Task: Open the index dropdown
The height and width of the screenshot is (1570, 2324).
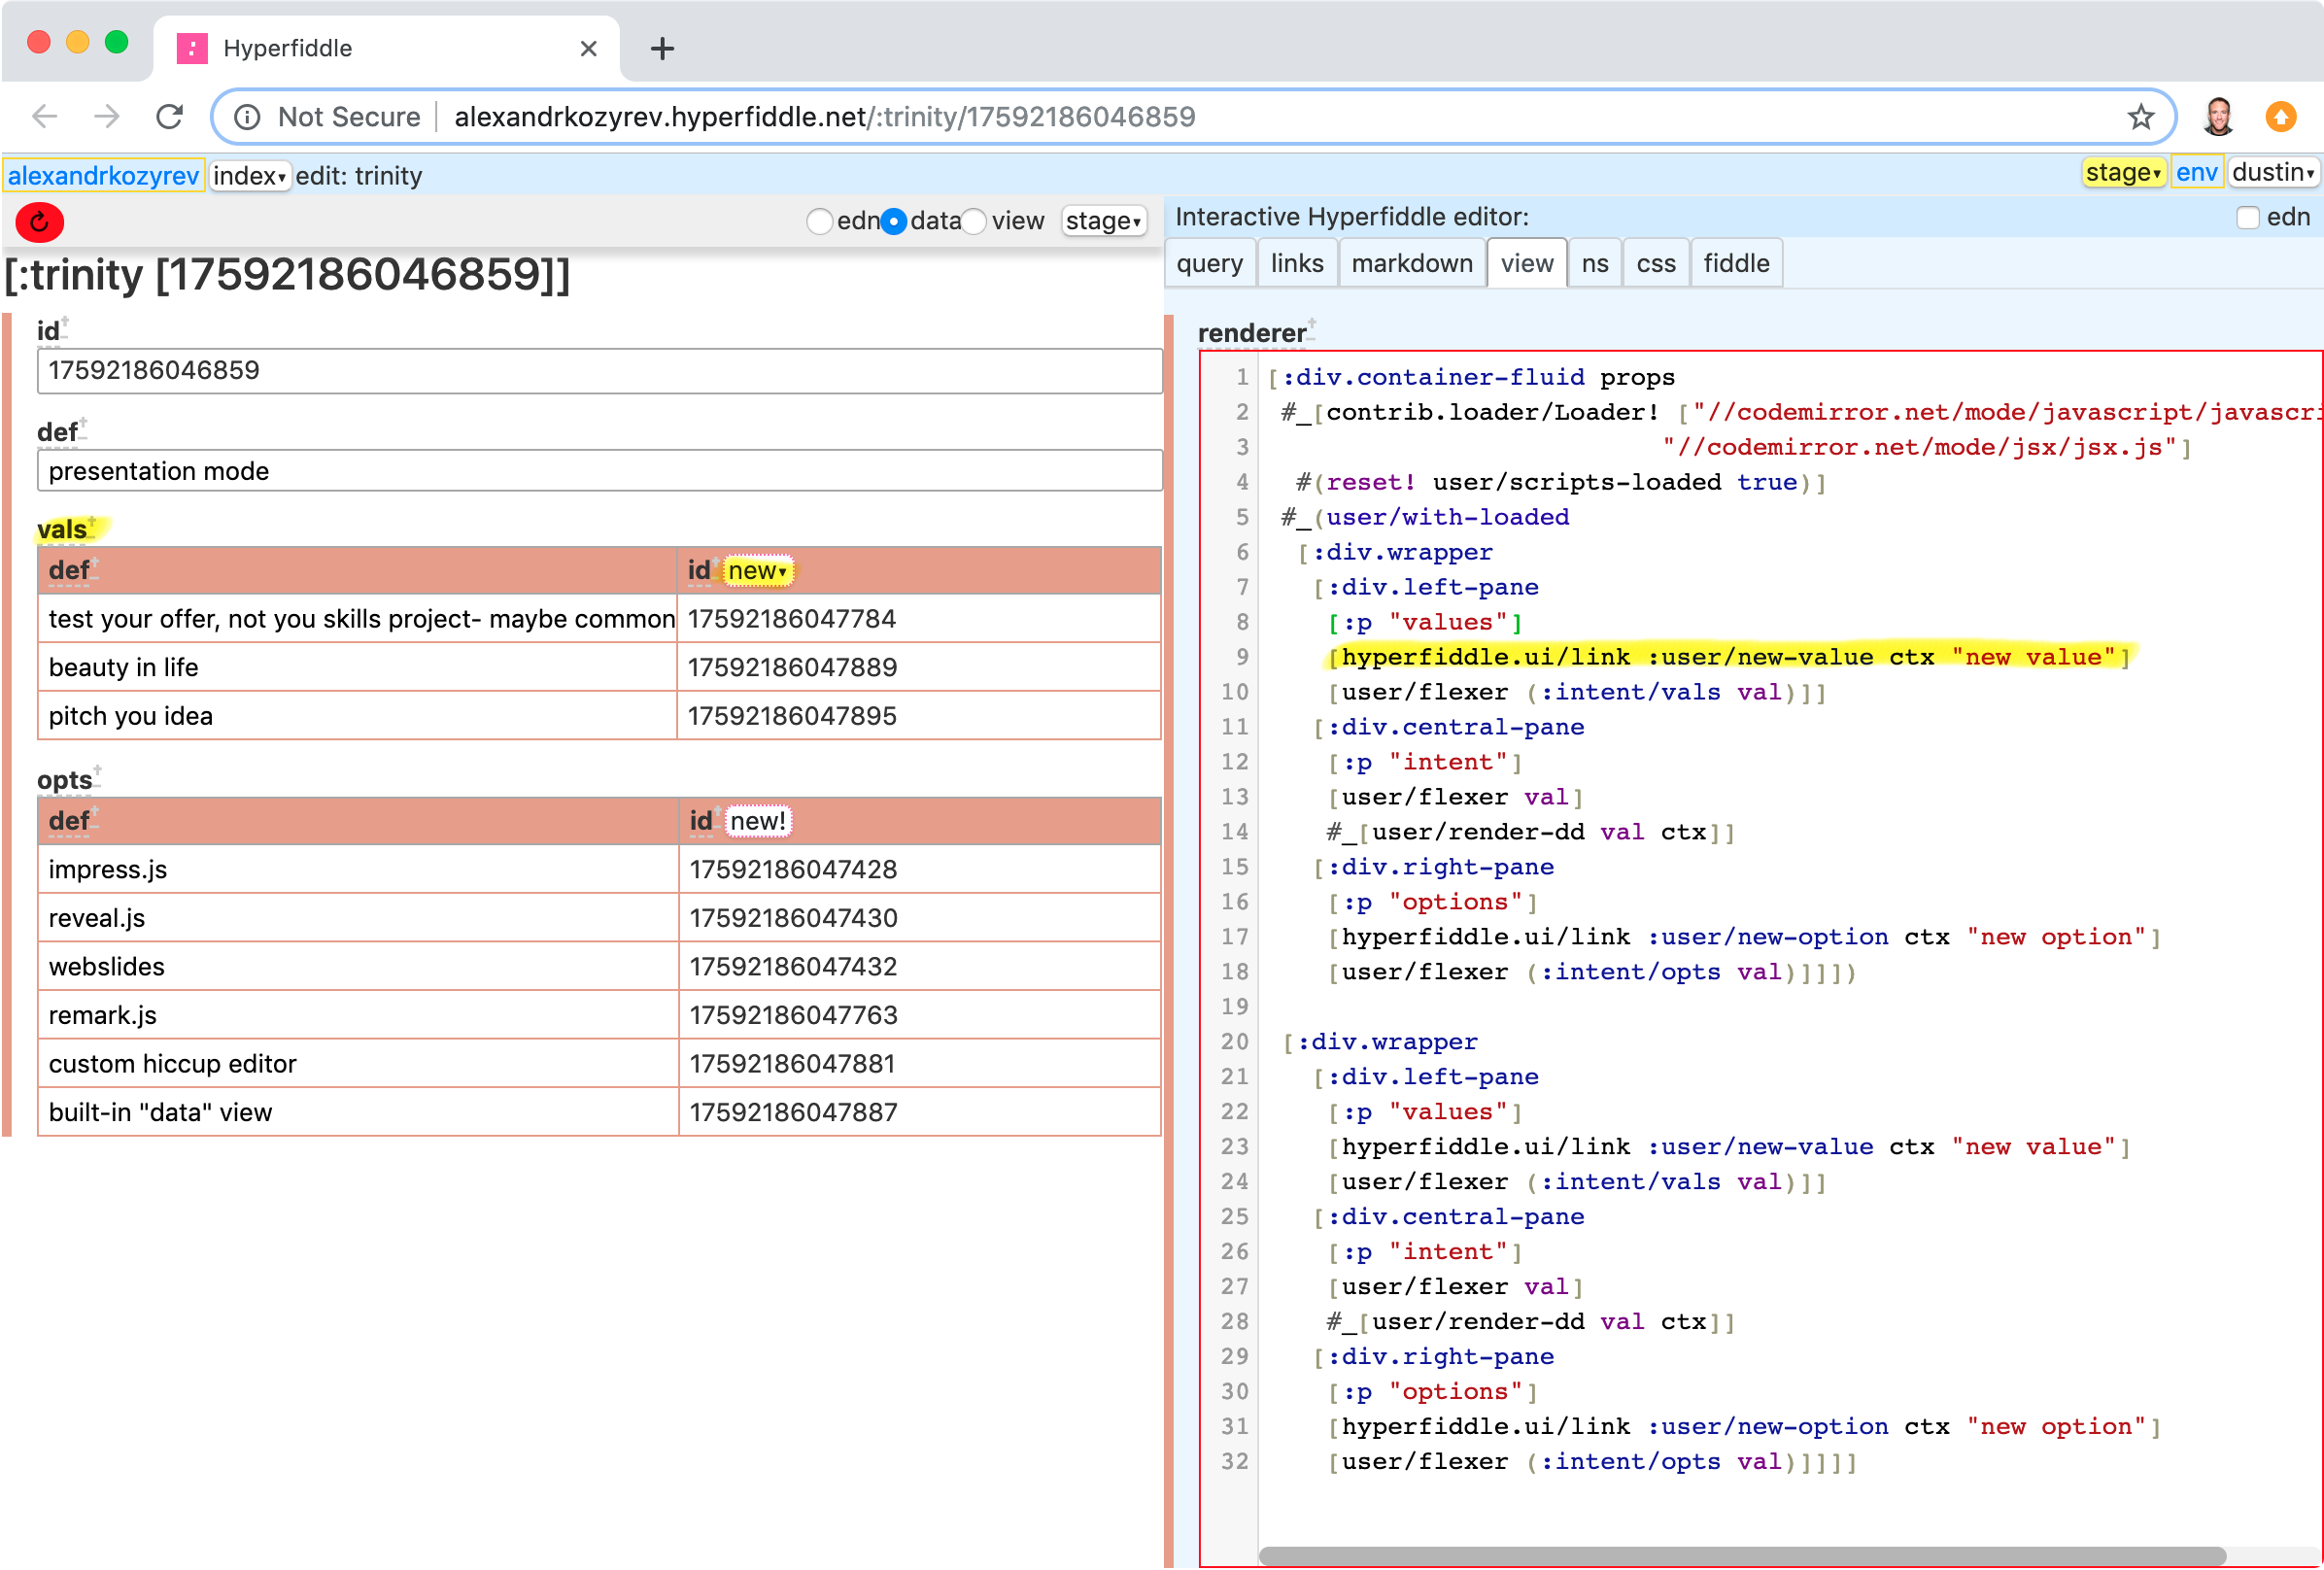Action: tap(249, 176)
